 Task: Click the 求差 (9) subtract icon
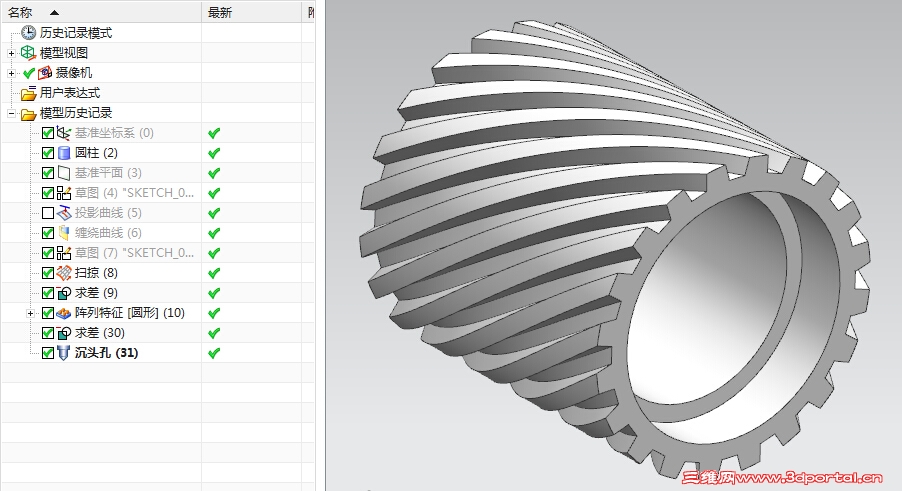64,293
